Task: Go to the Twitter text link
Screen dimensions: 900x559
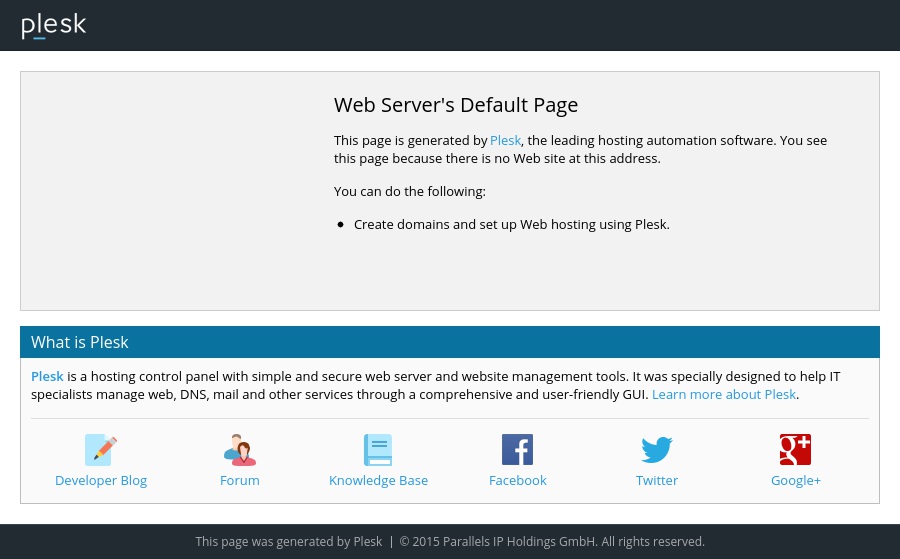Action: coord(657,481)
